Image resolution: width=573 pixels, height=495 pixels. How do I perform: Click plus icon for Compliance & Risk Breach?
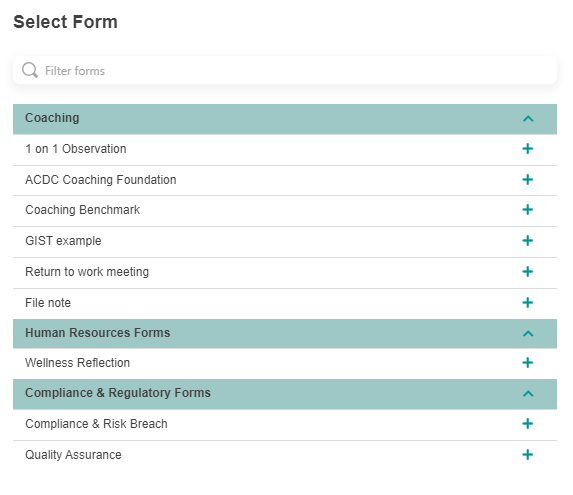527,423
